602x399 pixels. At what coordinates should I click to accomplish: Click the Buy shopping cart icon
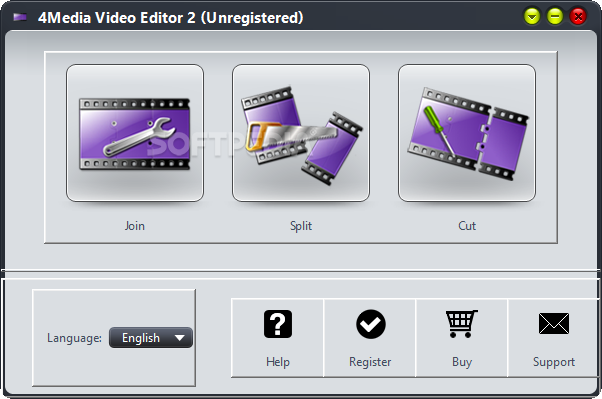[x=461, y=324]
